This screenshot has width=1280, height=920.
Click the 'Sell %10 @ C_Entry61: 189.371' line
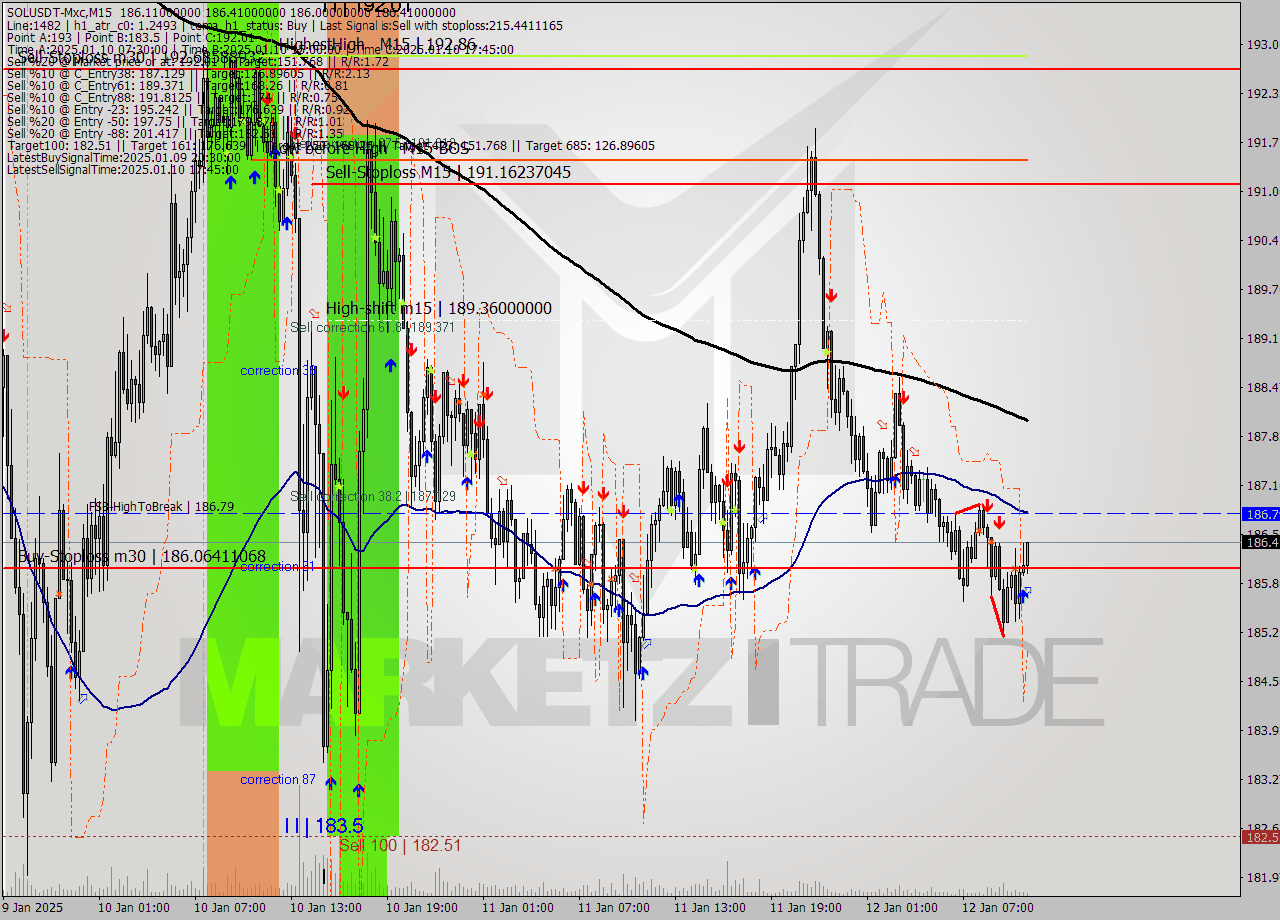178,85
